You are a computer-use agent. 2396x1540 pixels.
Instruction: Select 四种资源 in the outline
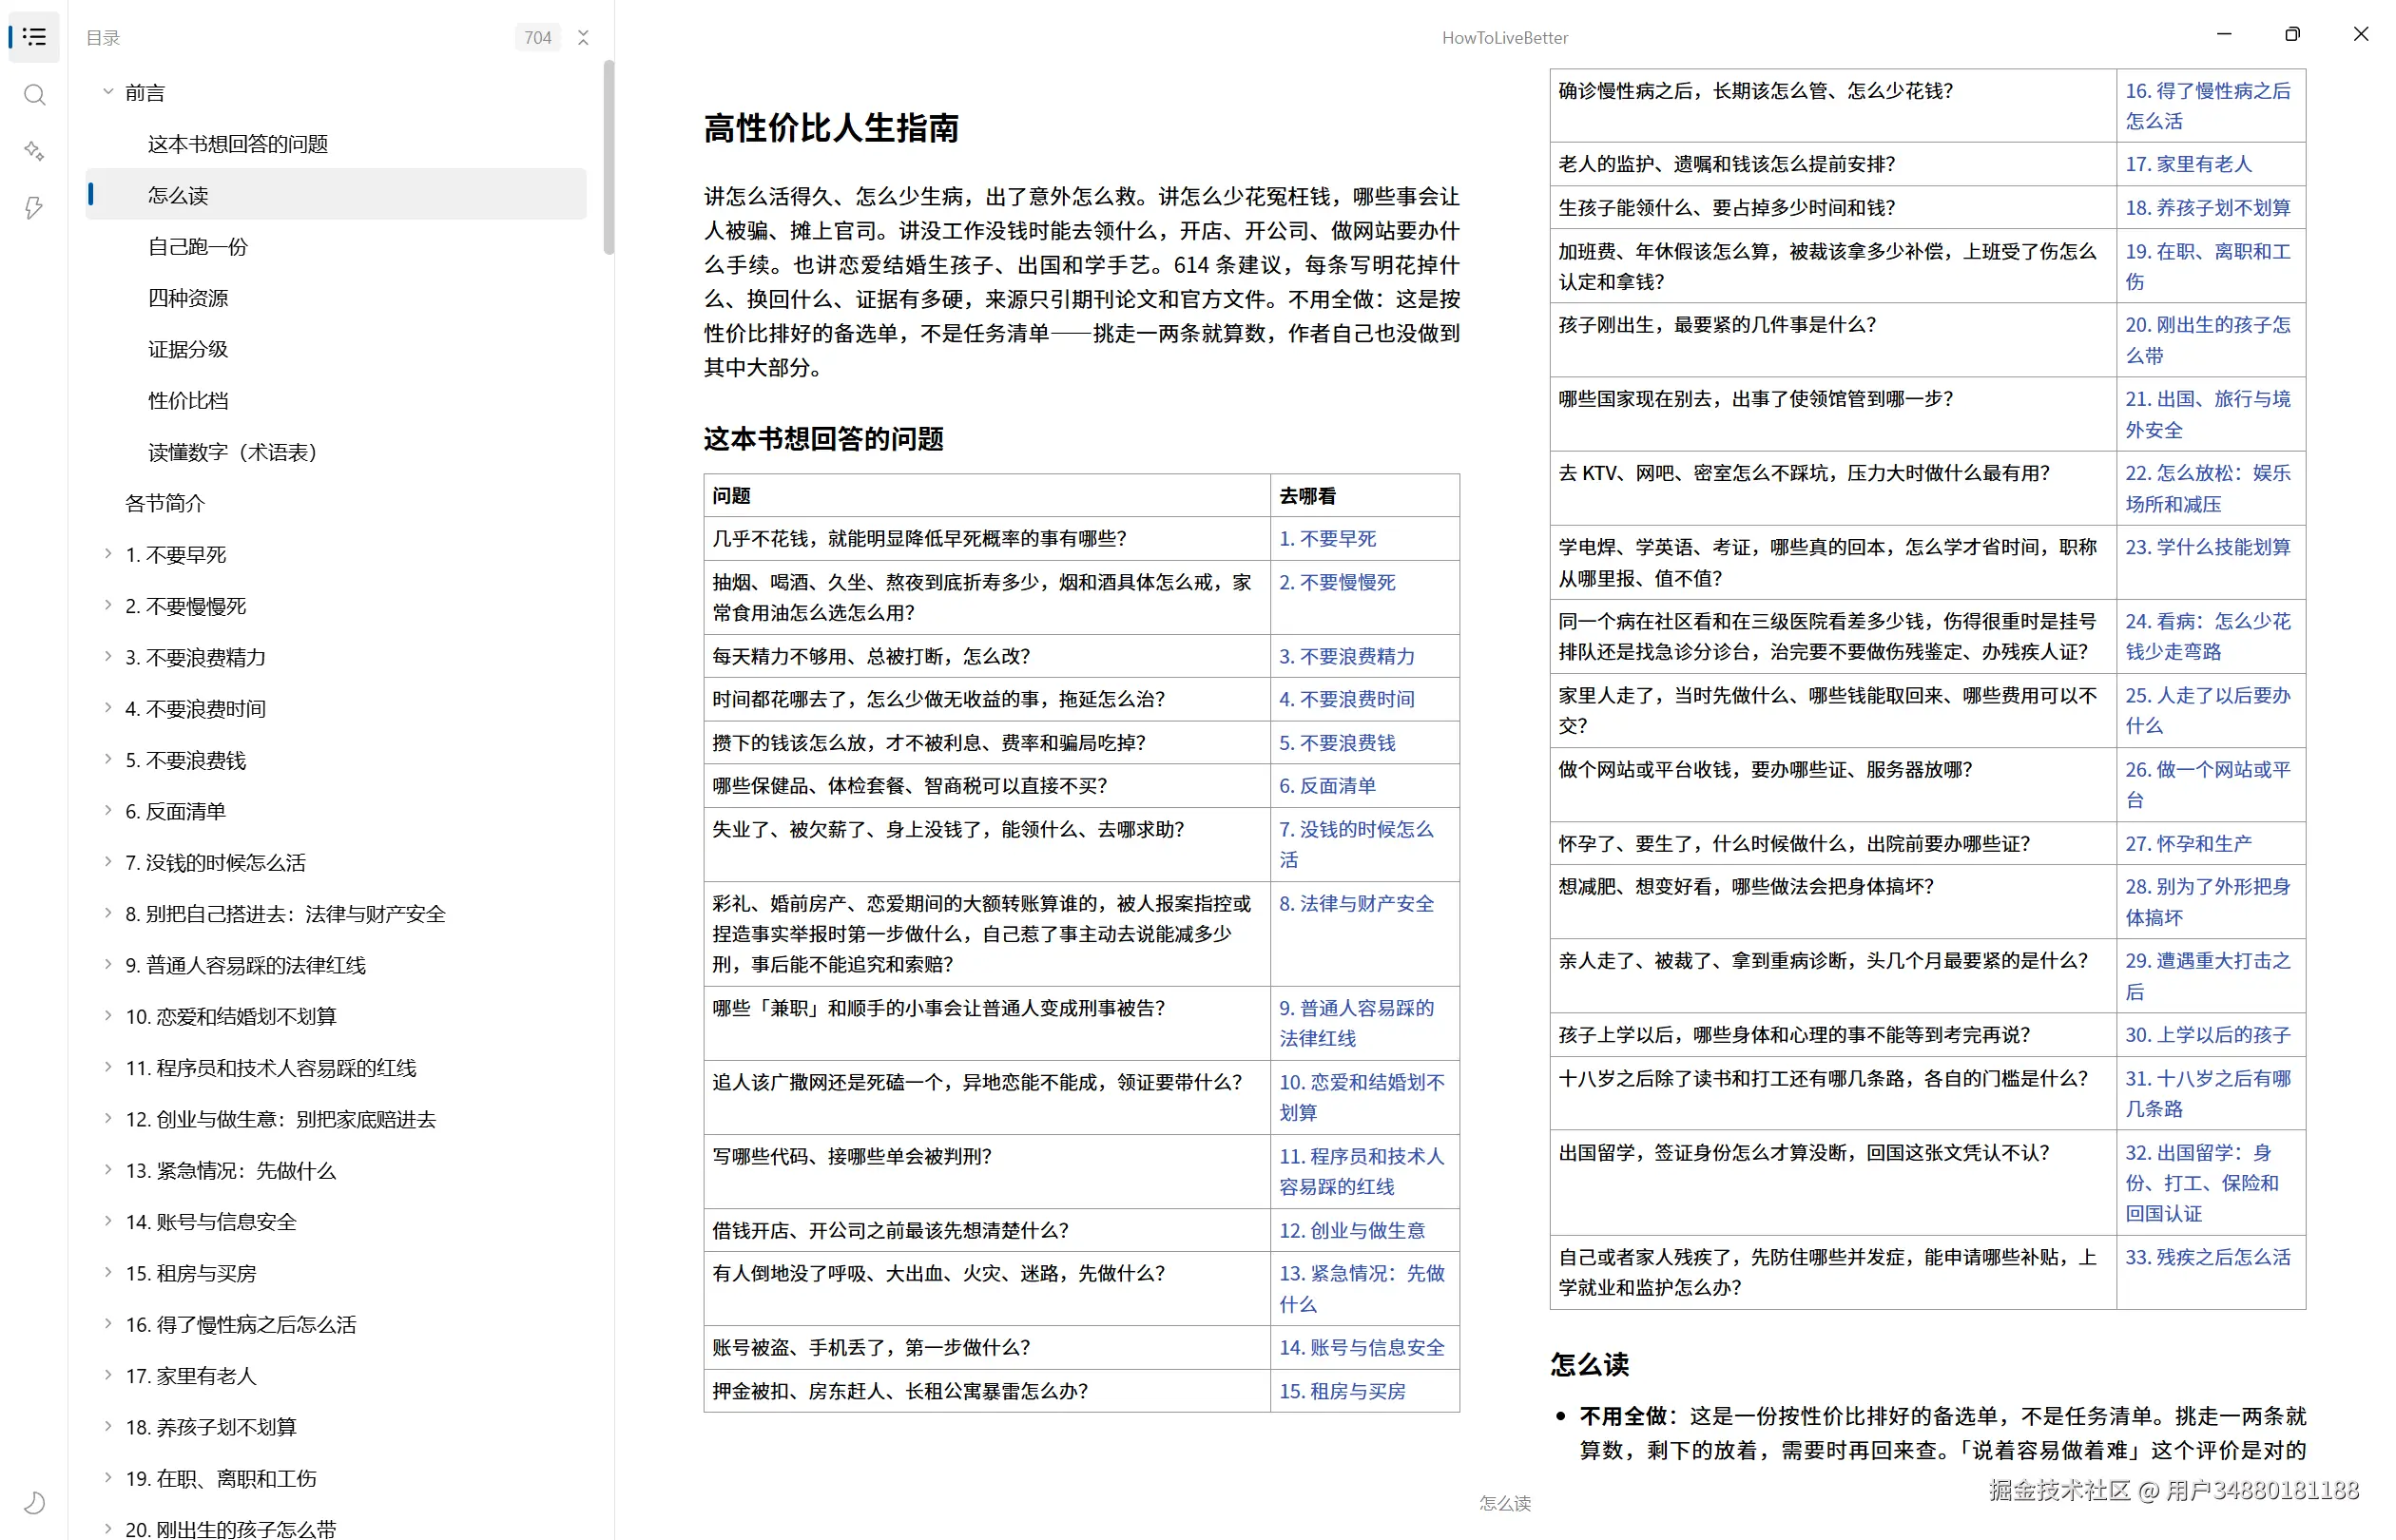coord(188,298)
